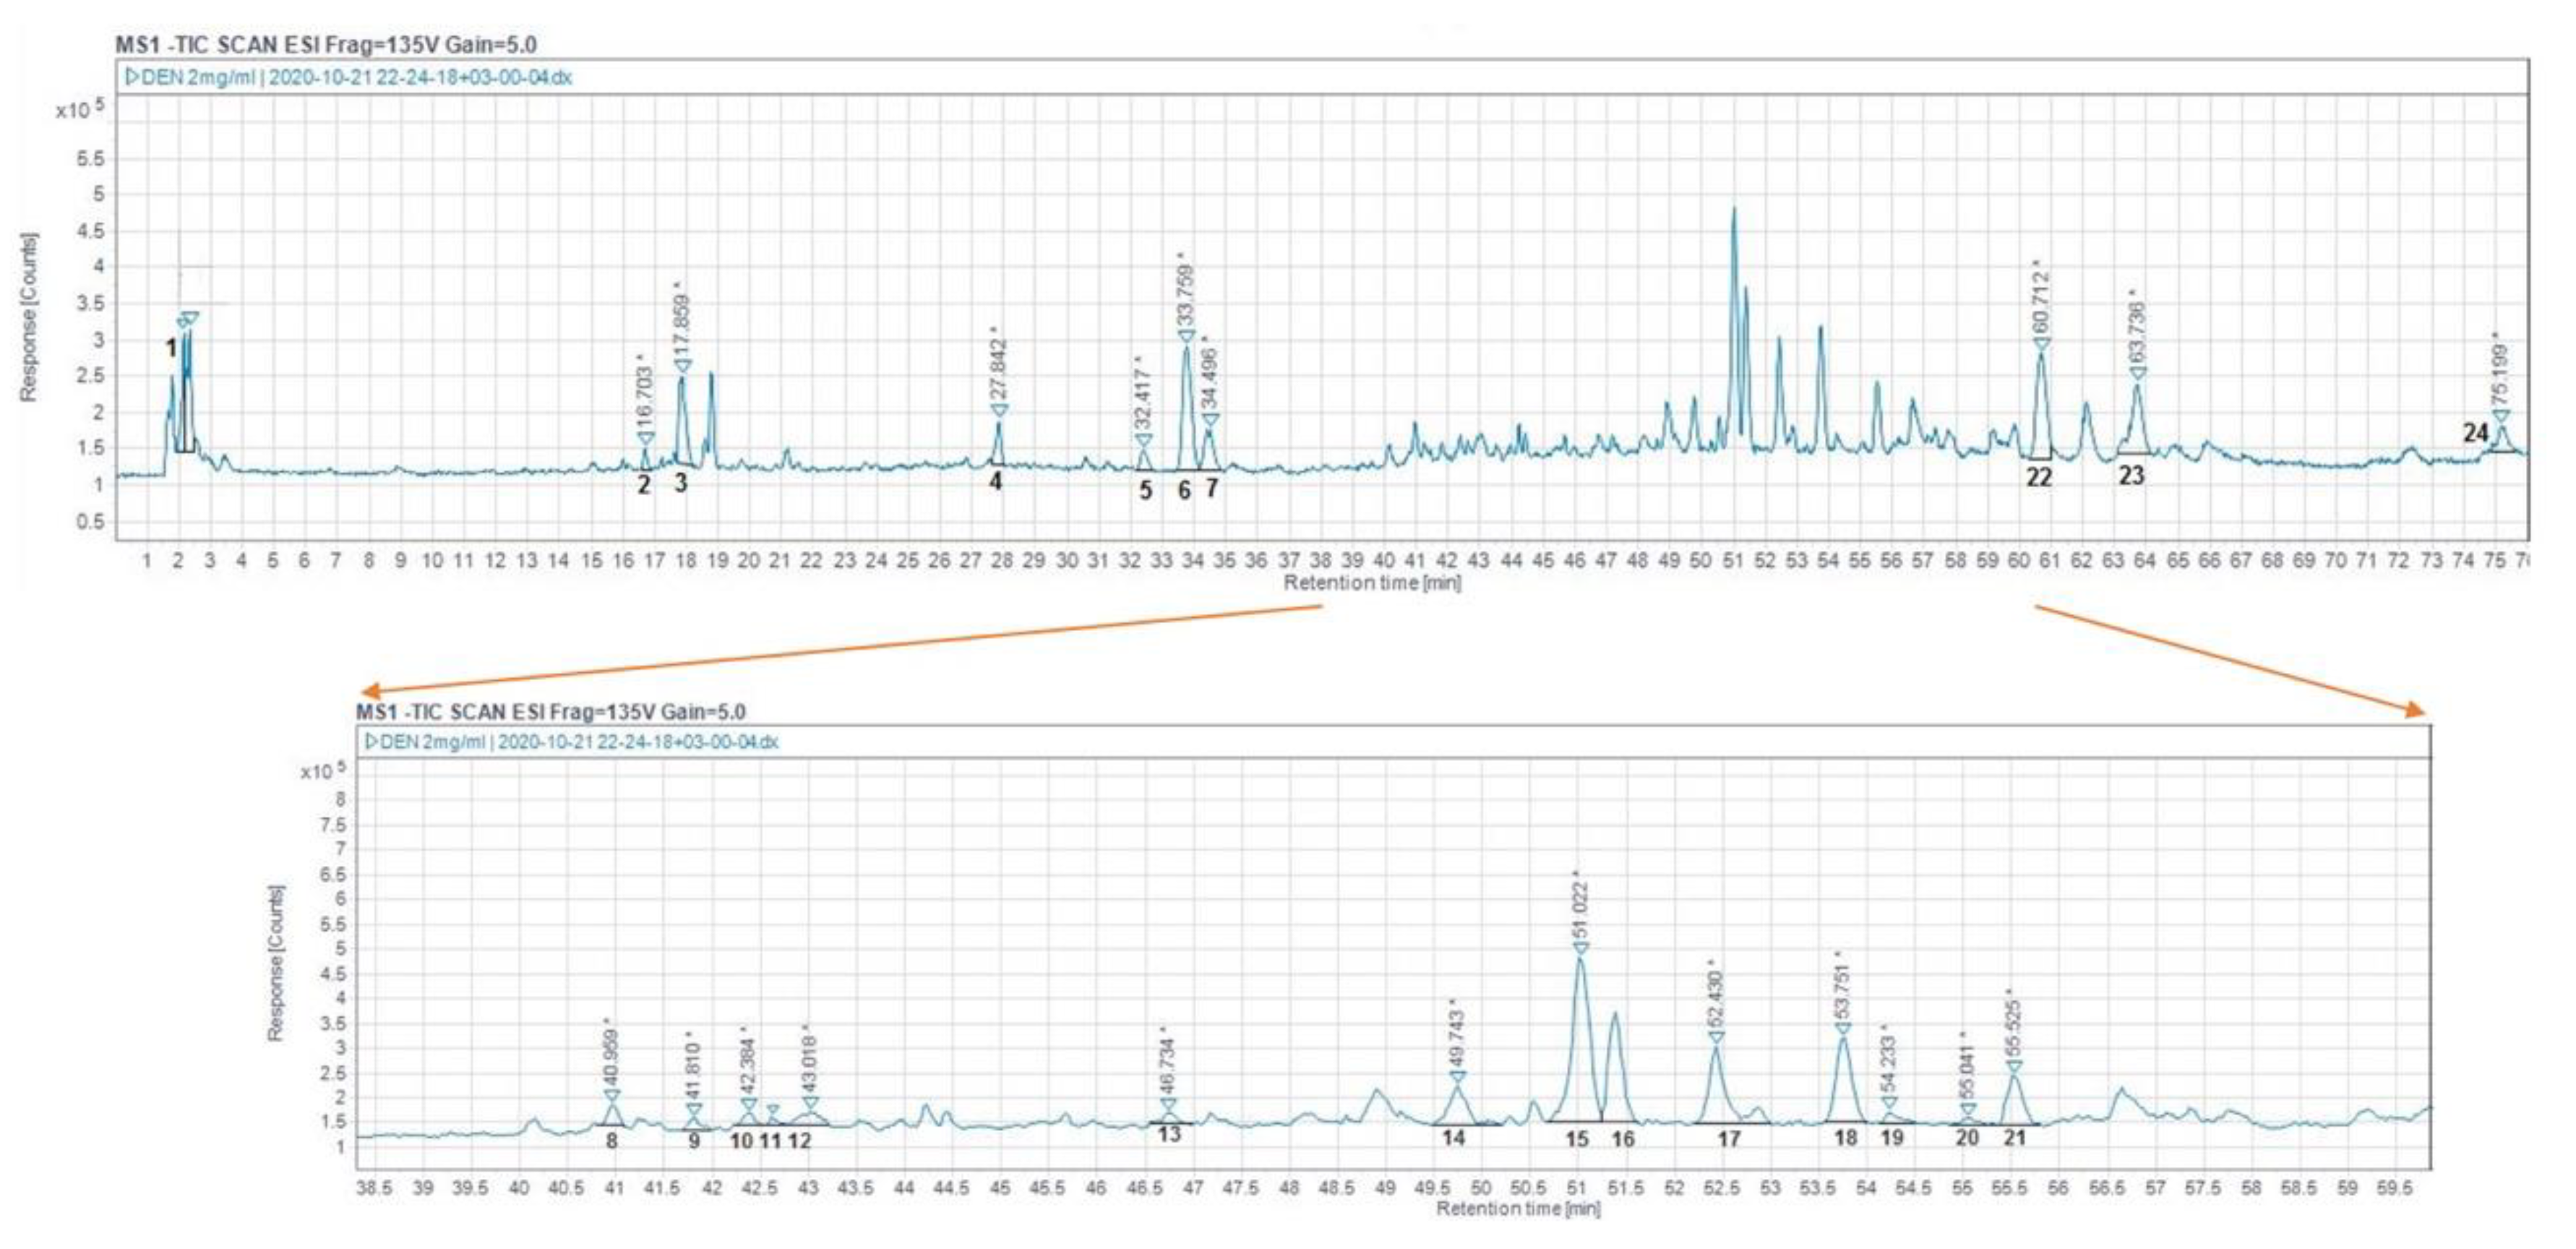
Task: Expand the DEN 2mg/ml triangle in lower chromatogram
Action: click(x=371, y=742)
